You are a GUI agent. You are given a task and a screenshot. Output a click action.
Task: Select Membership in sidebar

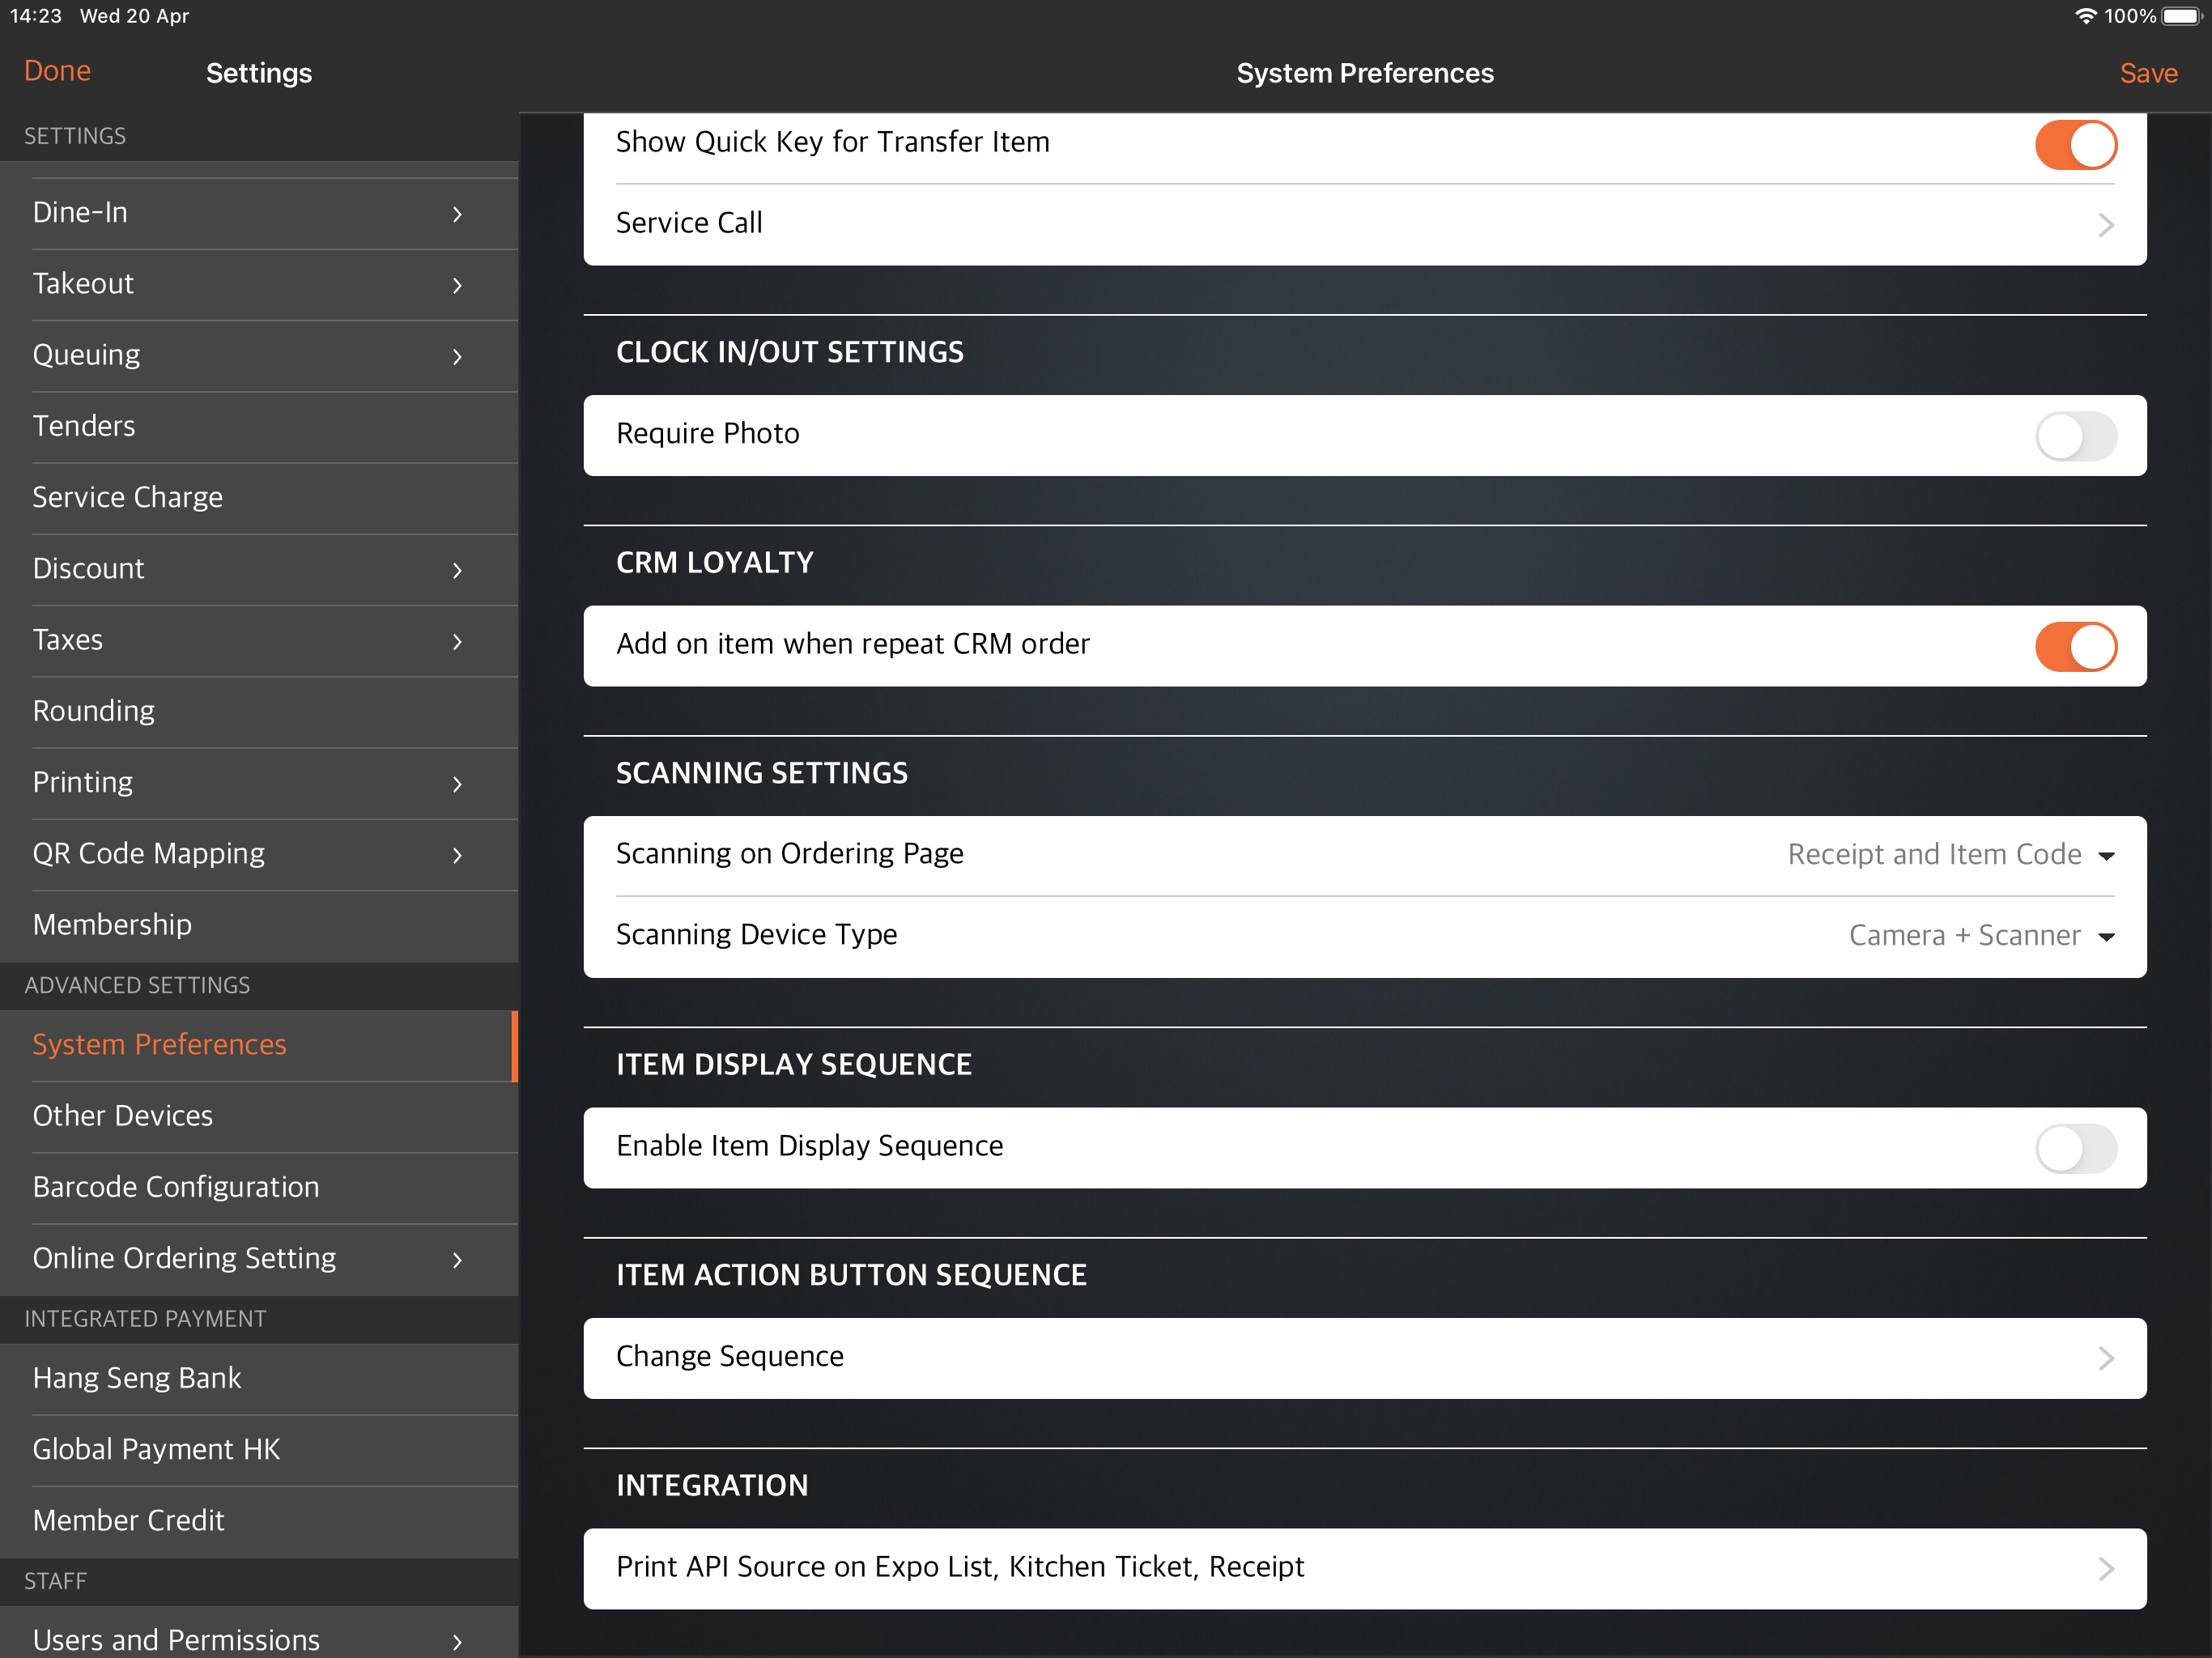259,926
